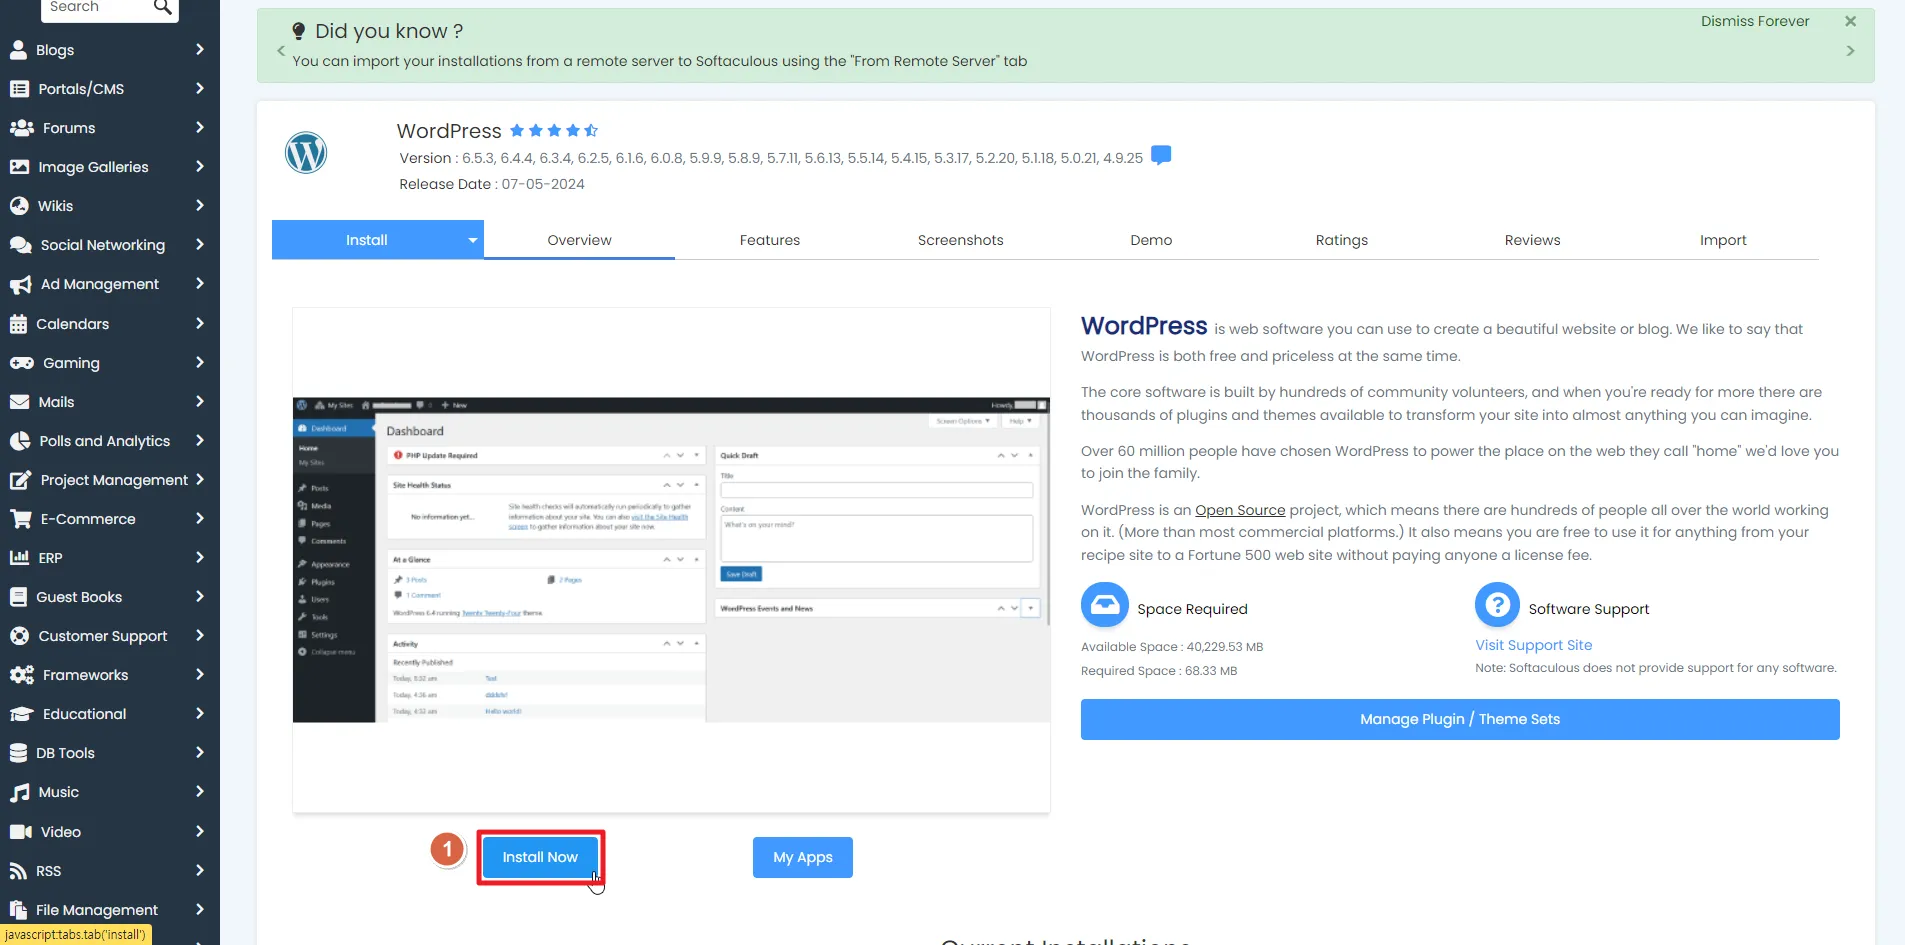Expand the E-Commerce category chevron

200,518
